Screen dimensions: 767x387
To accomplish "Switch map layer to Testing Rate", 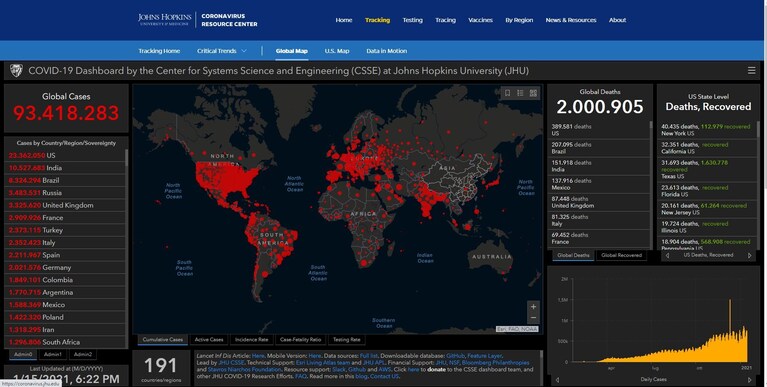I will pyautogui.click(x=346, y=340).
